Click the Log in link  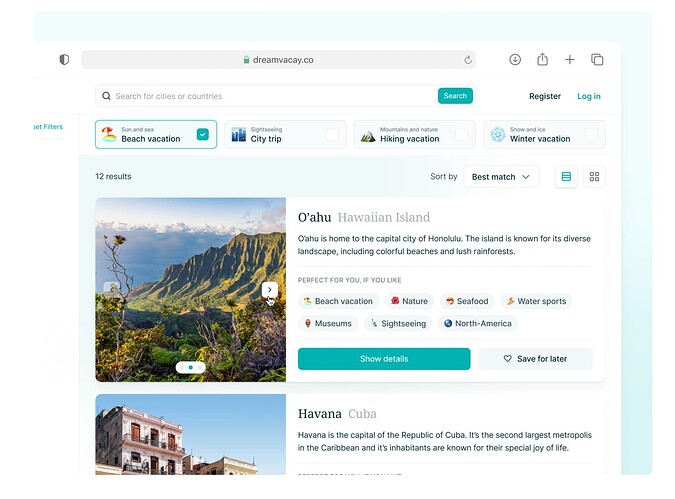(589, 96)
